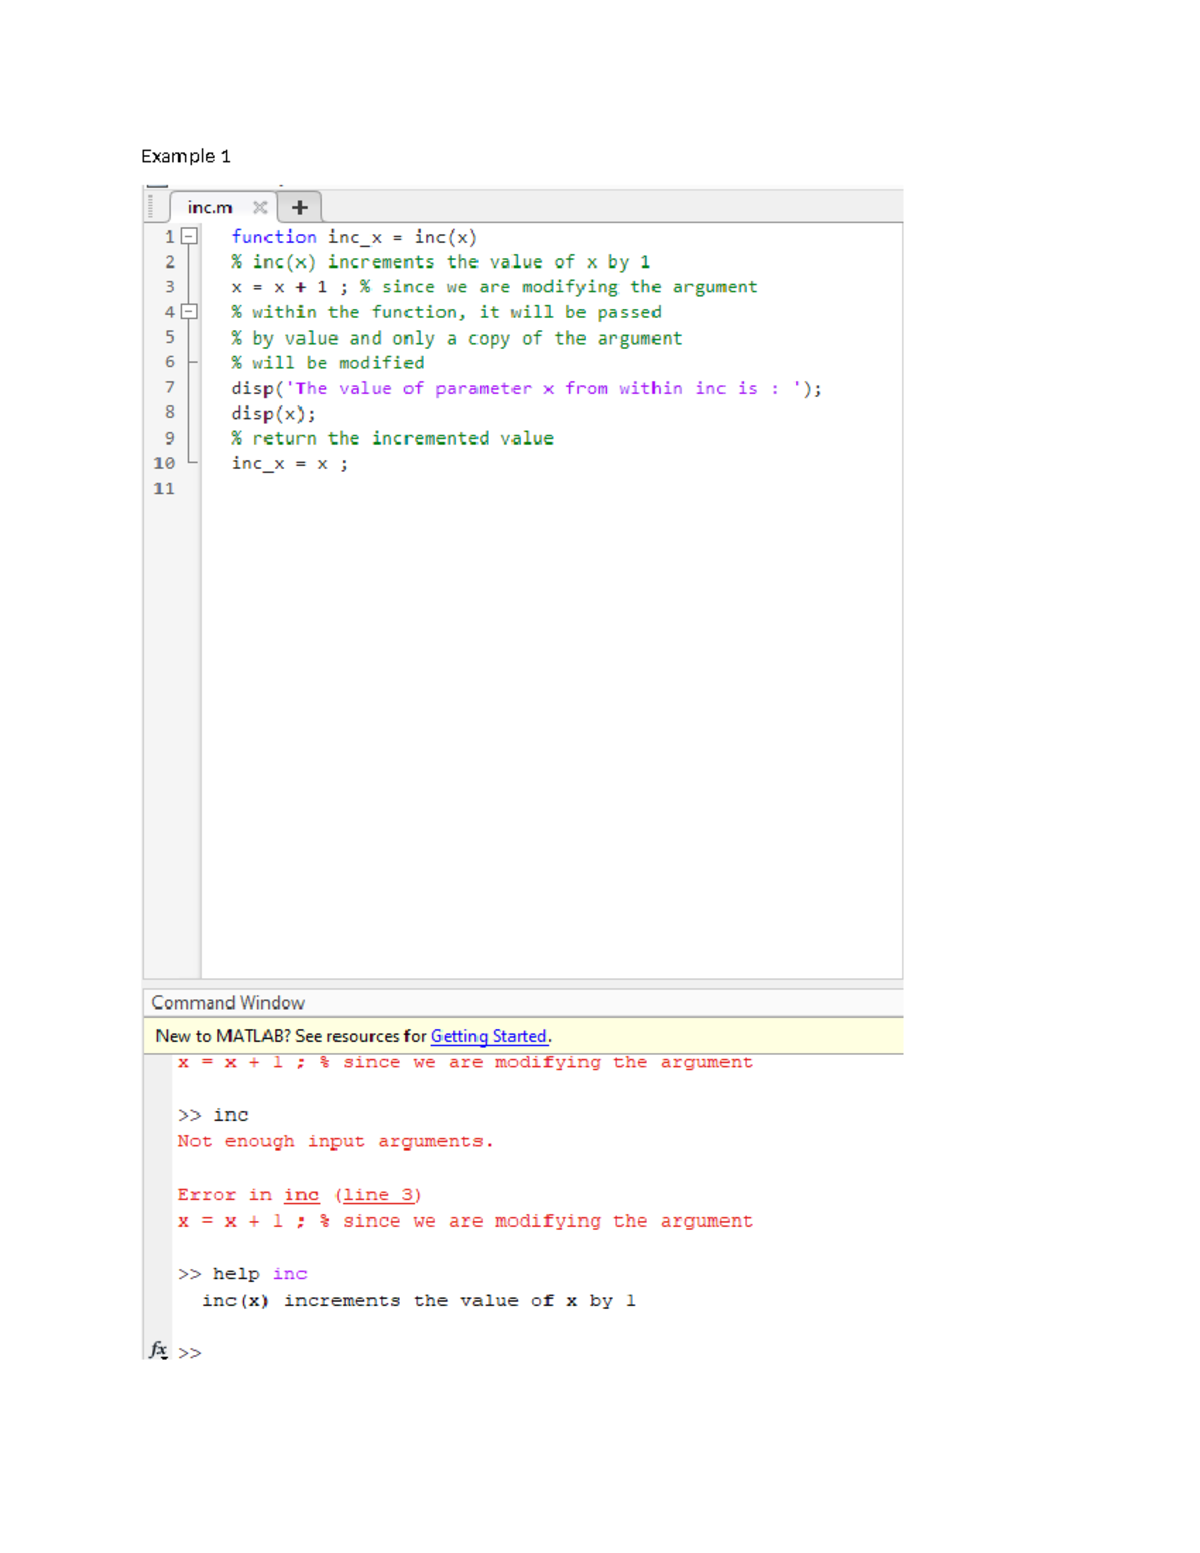Click line number 11 in the editor gutter

point(164,489)
